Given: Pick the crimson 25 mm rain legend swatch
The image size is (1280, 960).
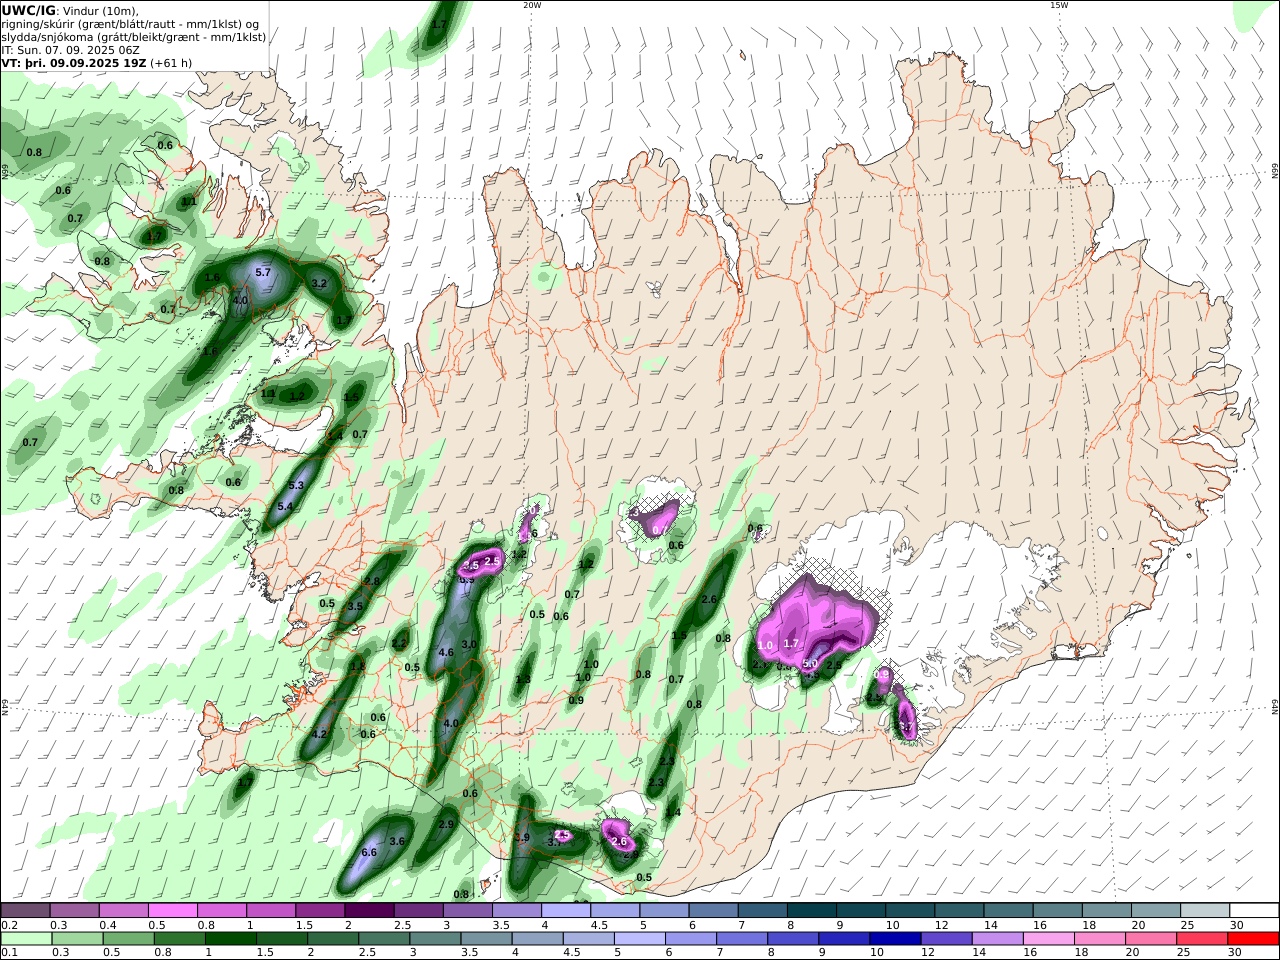Looking at the screenshot, I should point(1201,939).
